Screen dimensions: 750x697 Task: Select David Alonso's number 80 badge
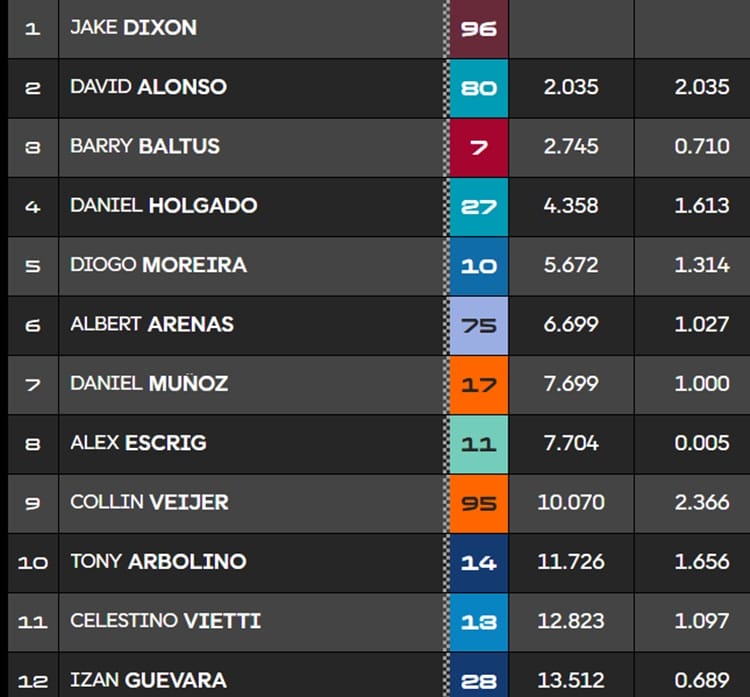(x=478, y=87)
